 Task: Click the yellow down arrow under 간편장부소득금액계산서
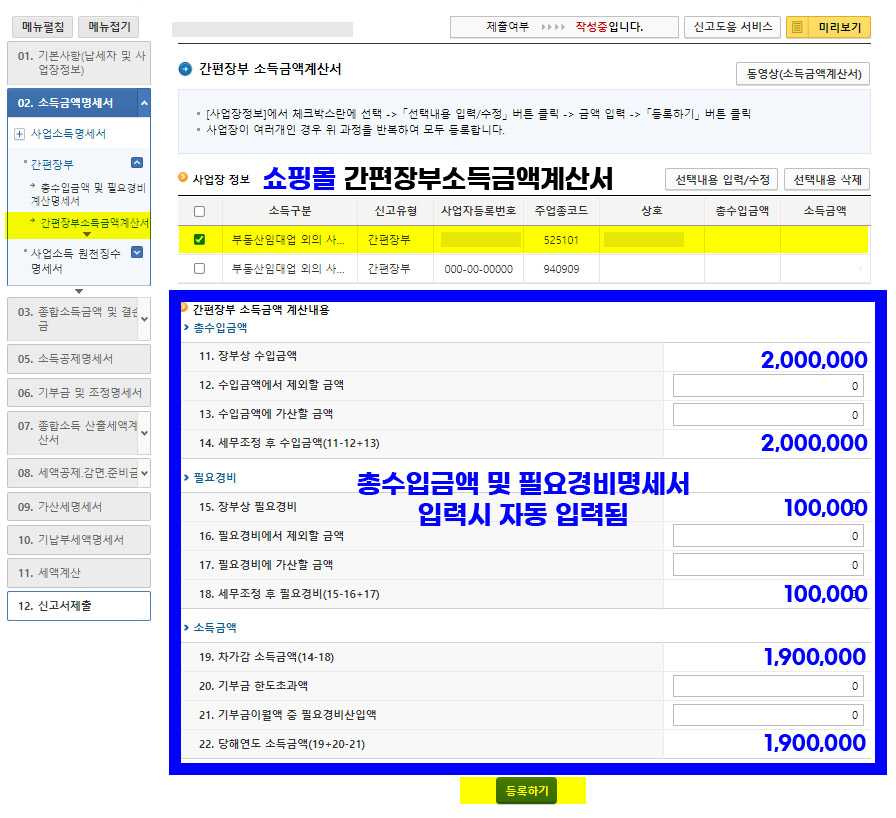click(x=86, y=234)
